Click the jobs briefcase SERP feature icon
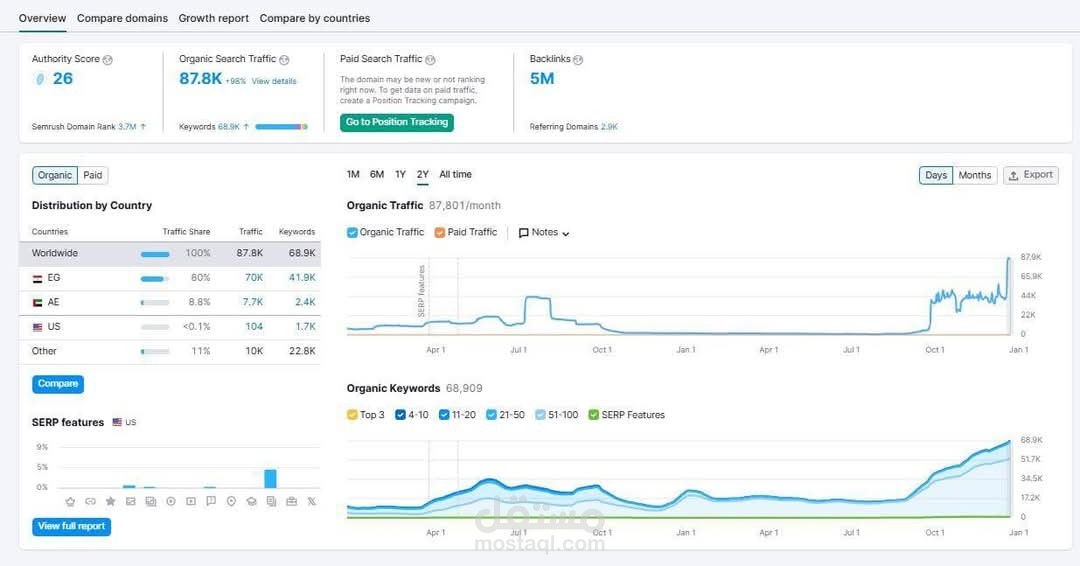This screenshot has width=1080, height=566. click(x=292, y=501)
